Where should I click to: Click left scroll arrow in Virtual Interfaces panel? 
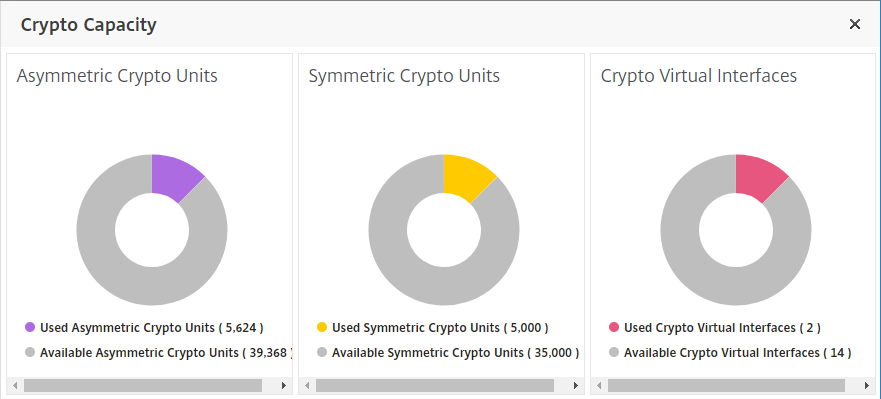point(600,386)
